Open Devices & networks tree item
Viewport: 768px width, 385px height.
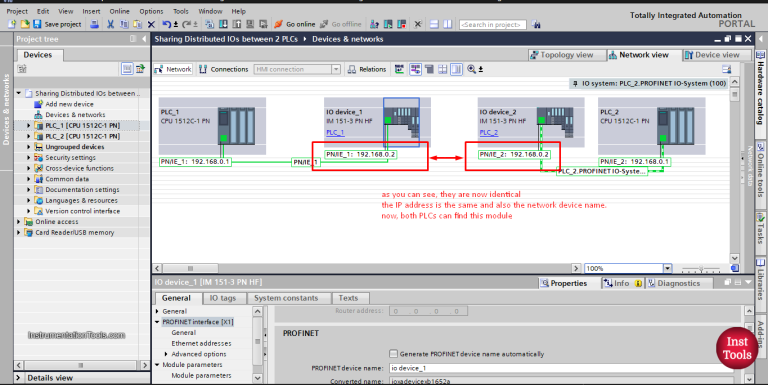click(x=75, y=115)
